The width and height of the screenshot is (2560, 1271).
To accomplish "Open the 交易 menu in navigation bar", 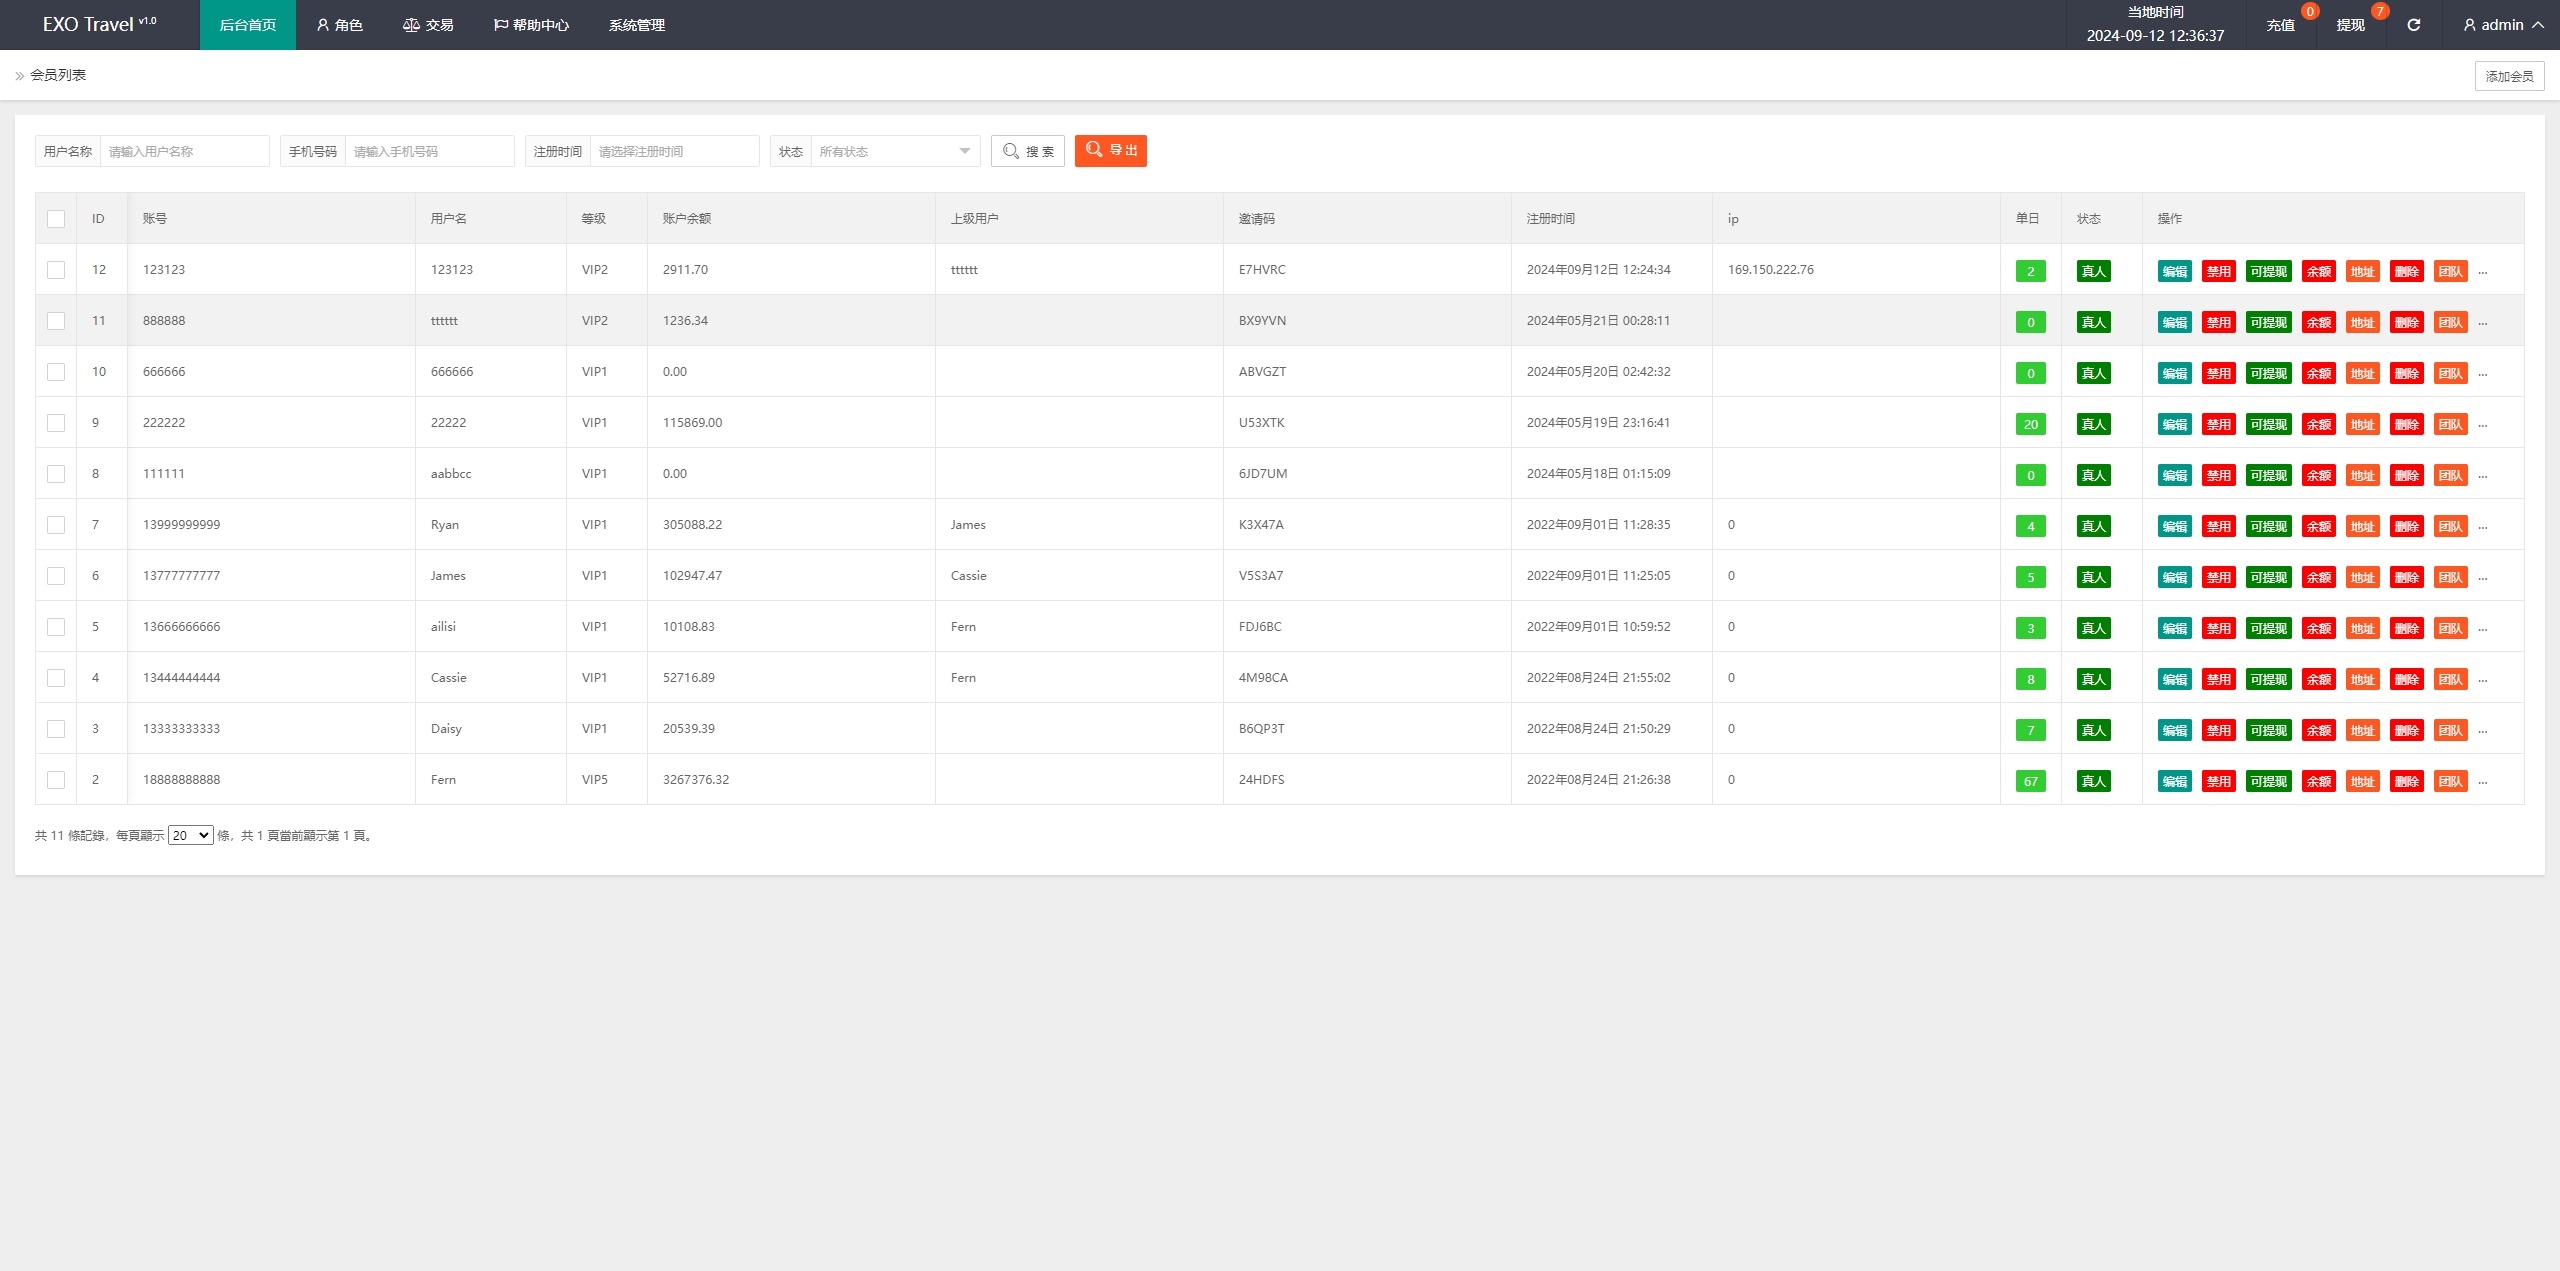I will [429, 25].
